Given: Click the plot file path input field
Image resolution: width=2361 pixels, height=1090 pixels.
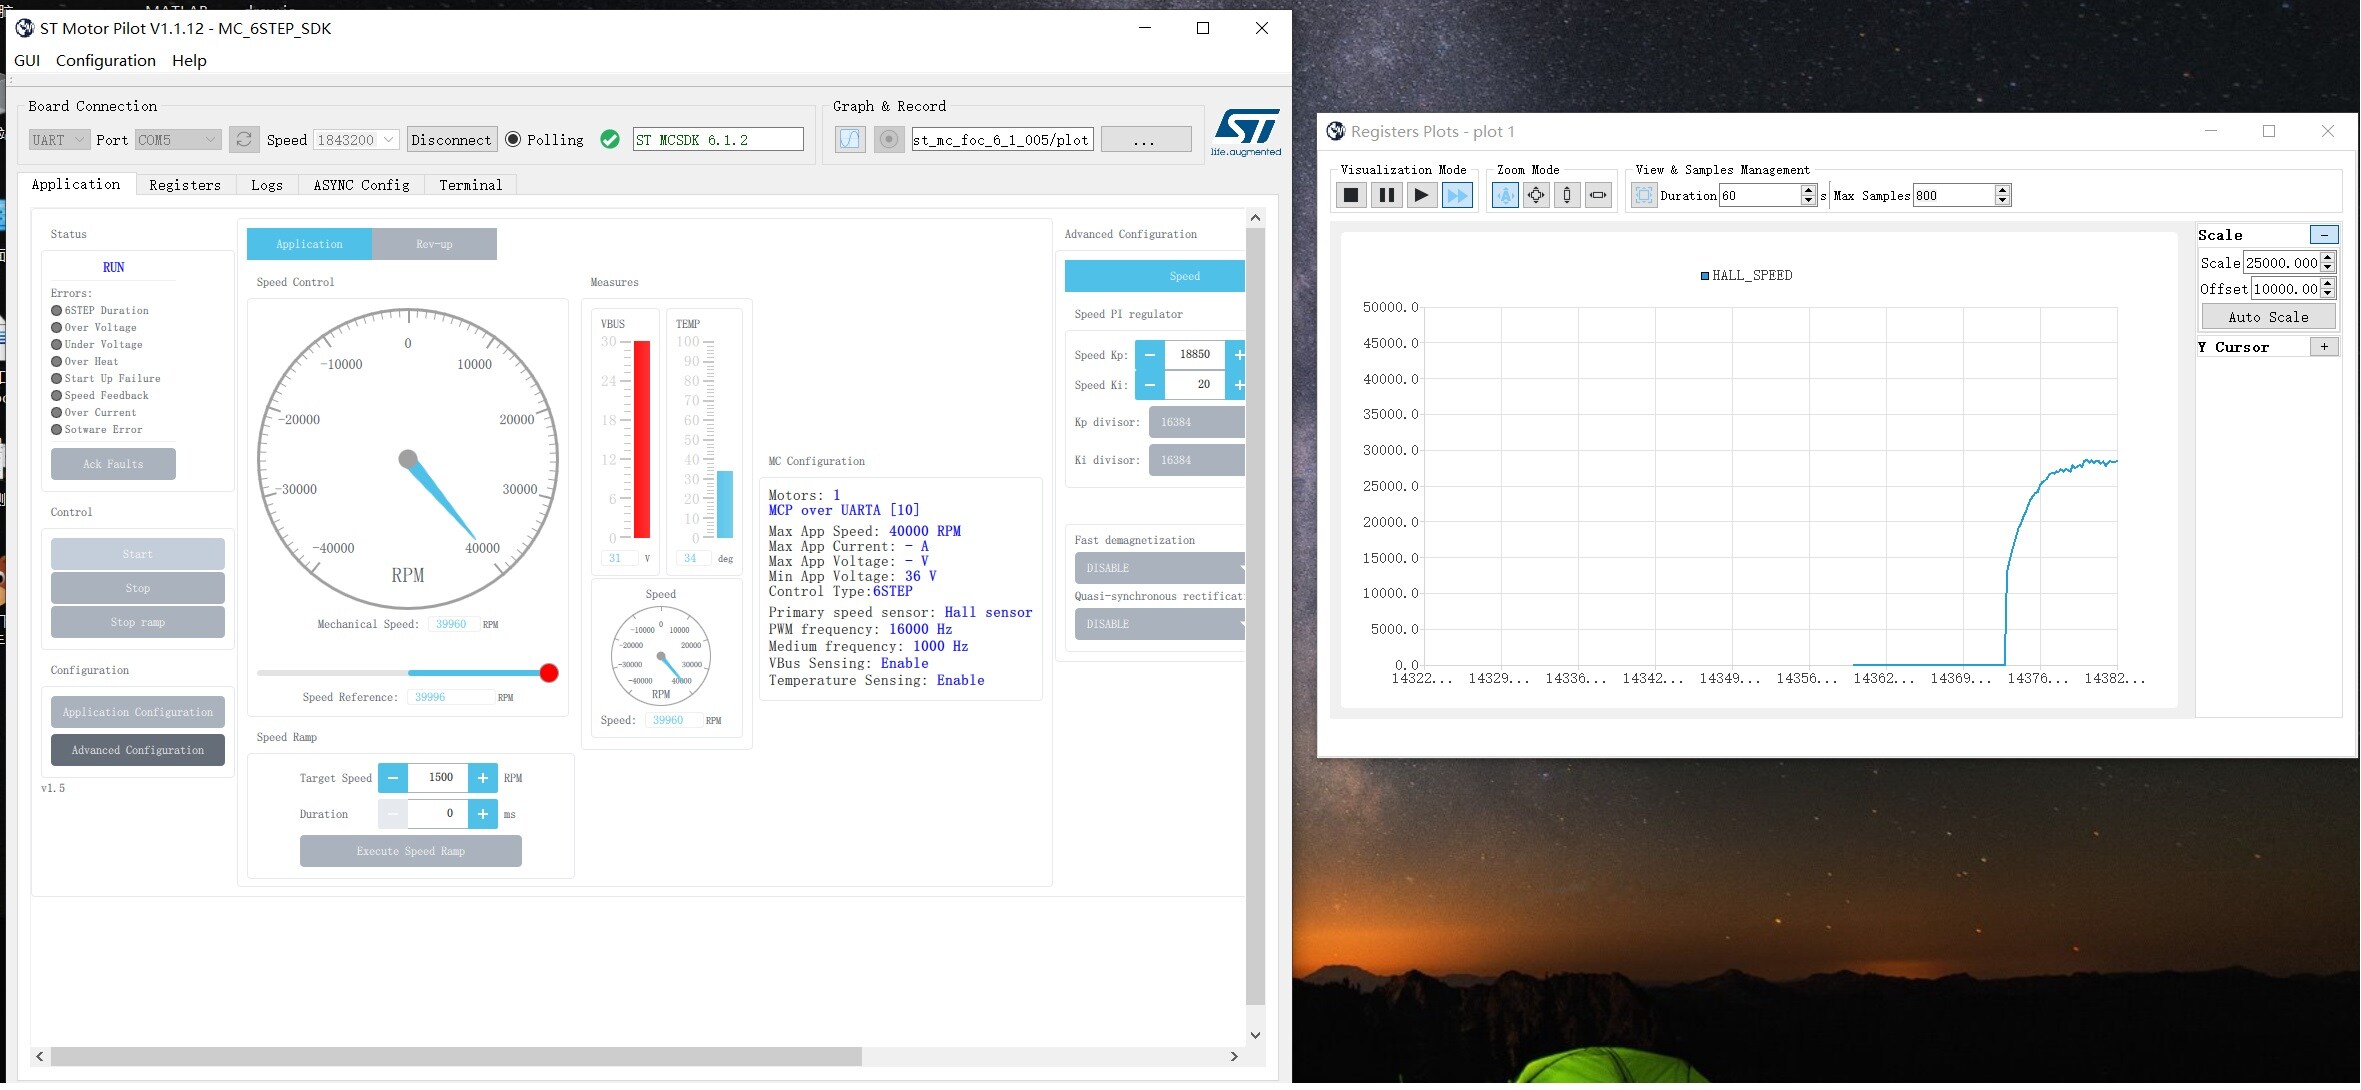Looking at the screenshot, I should click(x=1002, y=140).
